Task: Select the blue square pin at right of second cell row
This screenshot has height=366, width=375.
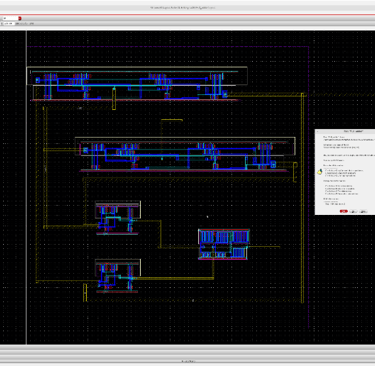Action: (x=273, y=164)
